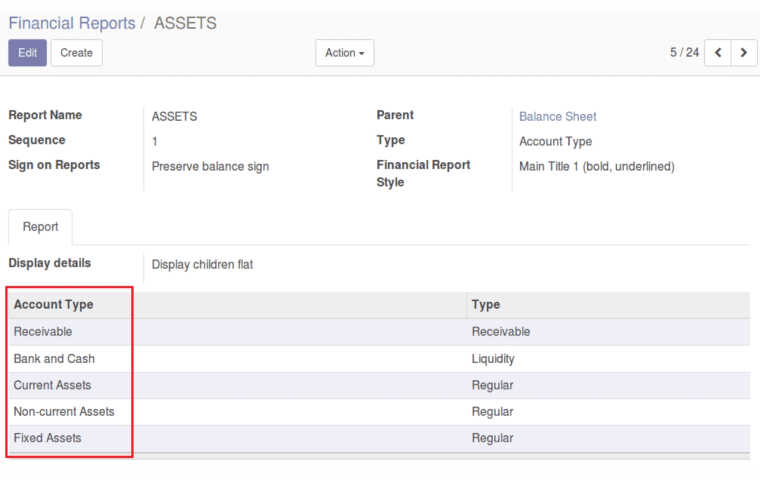Screen dimensions: 760x480
Task: Select the Report tab
Action: tap(40, 227)
